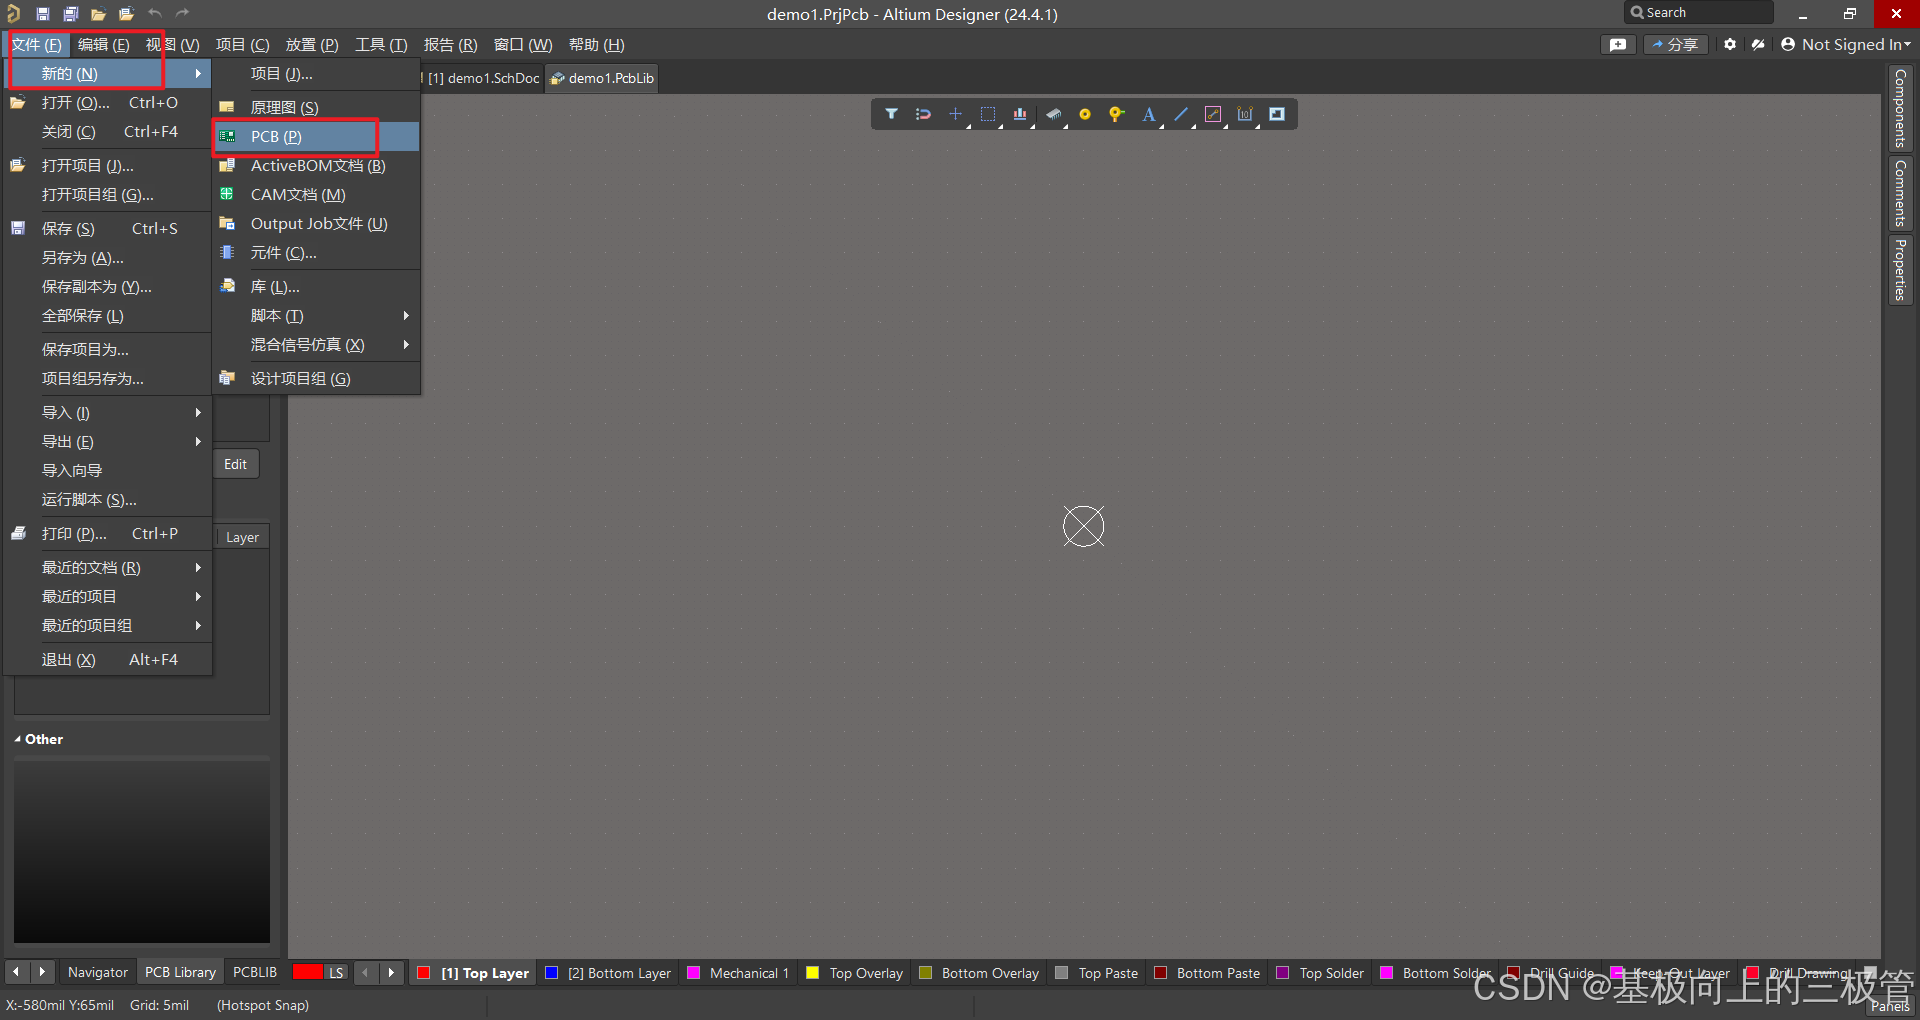Click the Selection Filter funnel icon

click(x=891, y=114)
